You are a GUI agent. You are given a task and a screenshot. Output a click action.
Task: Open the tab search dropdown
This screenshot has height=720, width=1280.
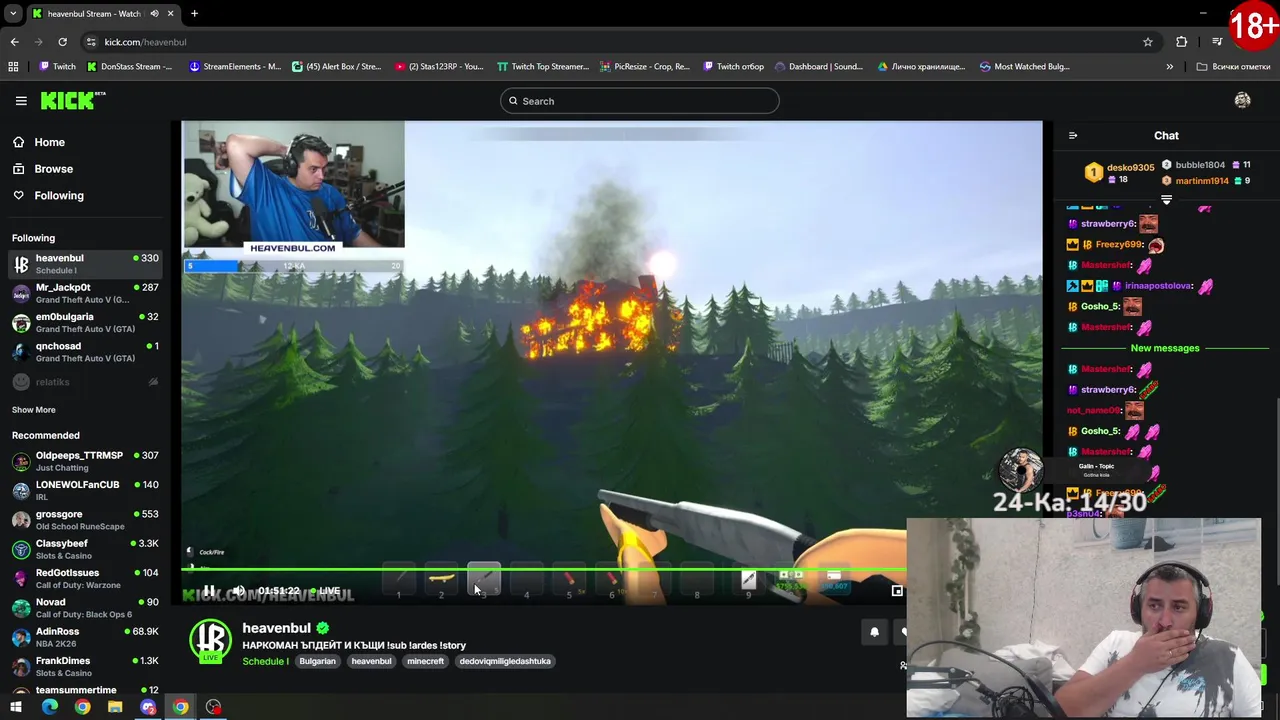tap(13, 14)
